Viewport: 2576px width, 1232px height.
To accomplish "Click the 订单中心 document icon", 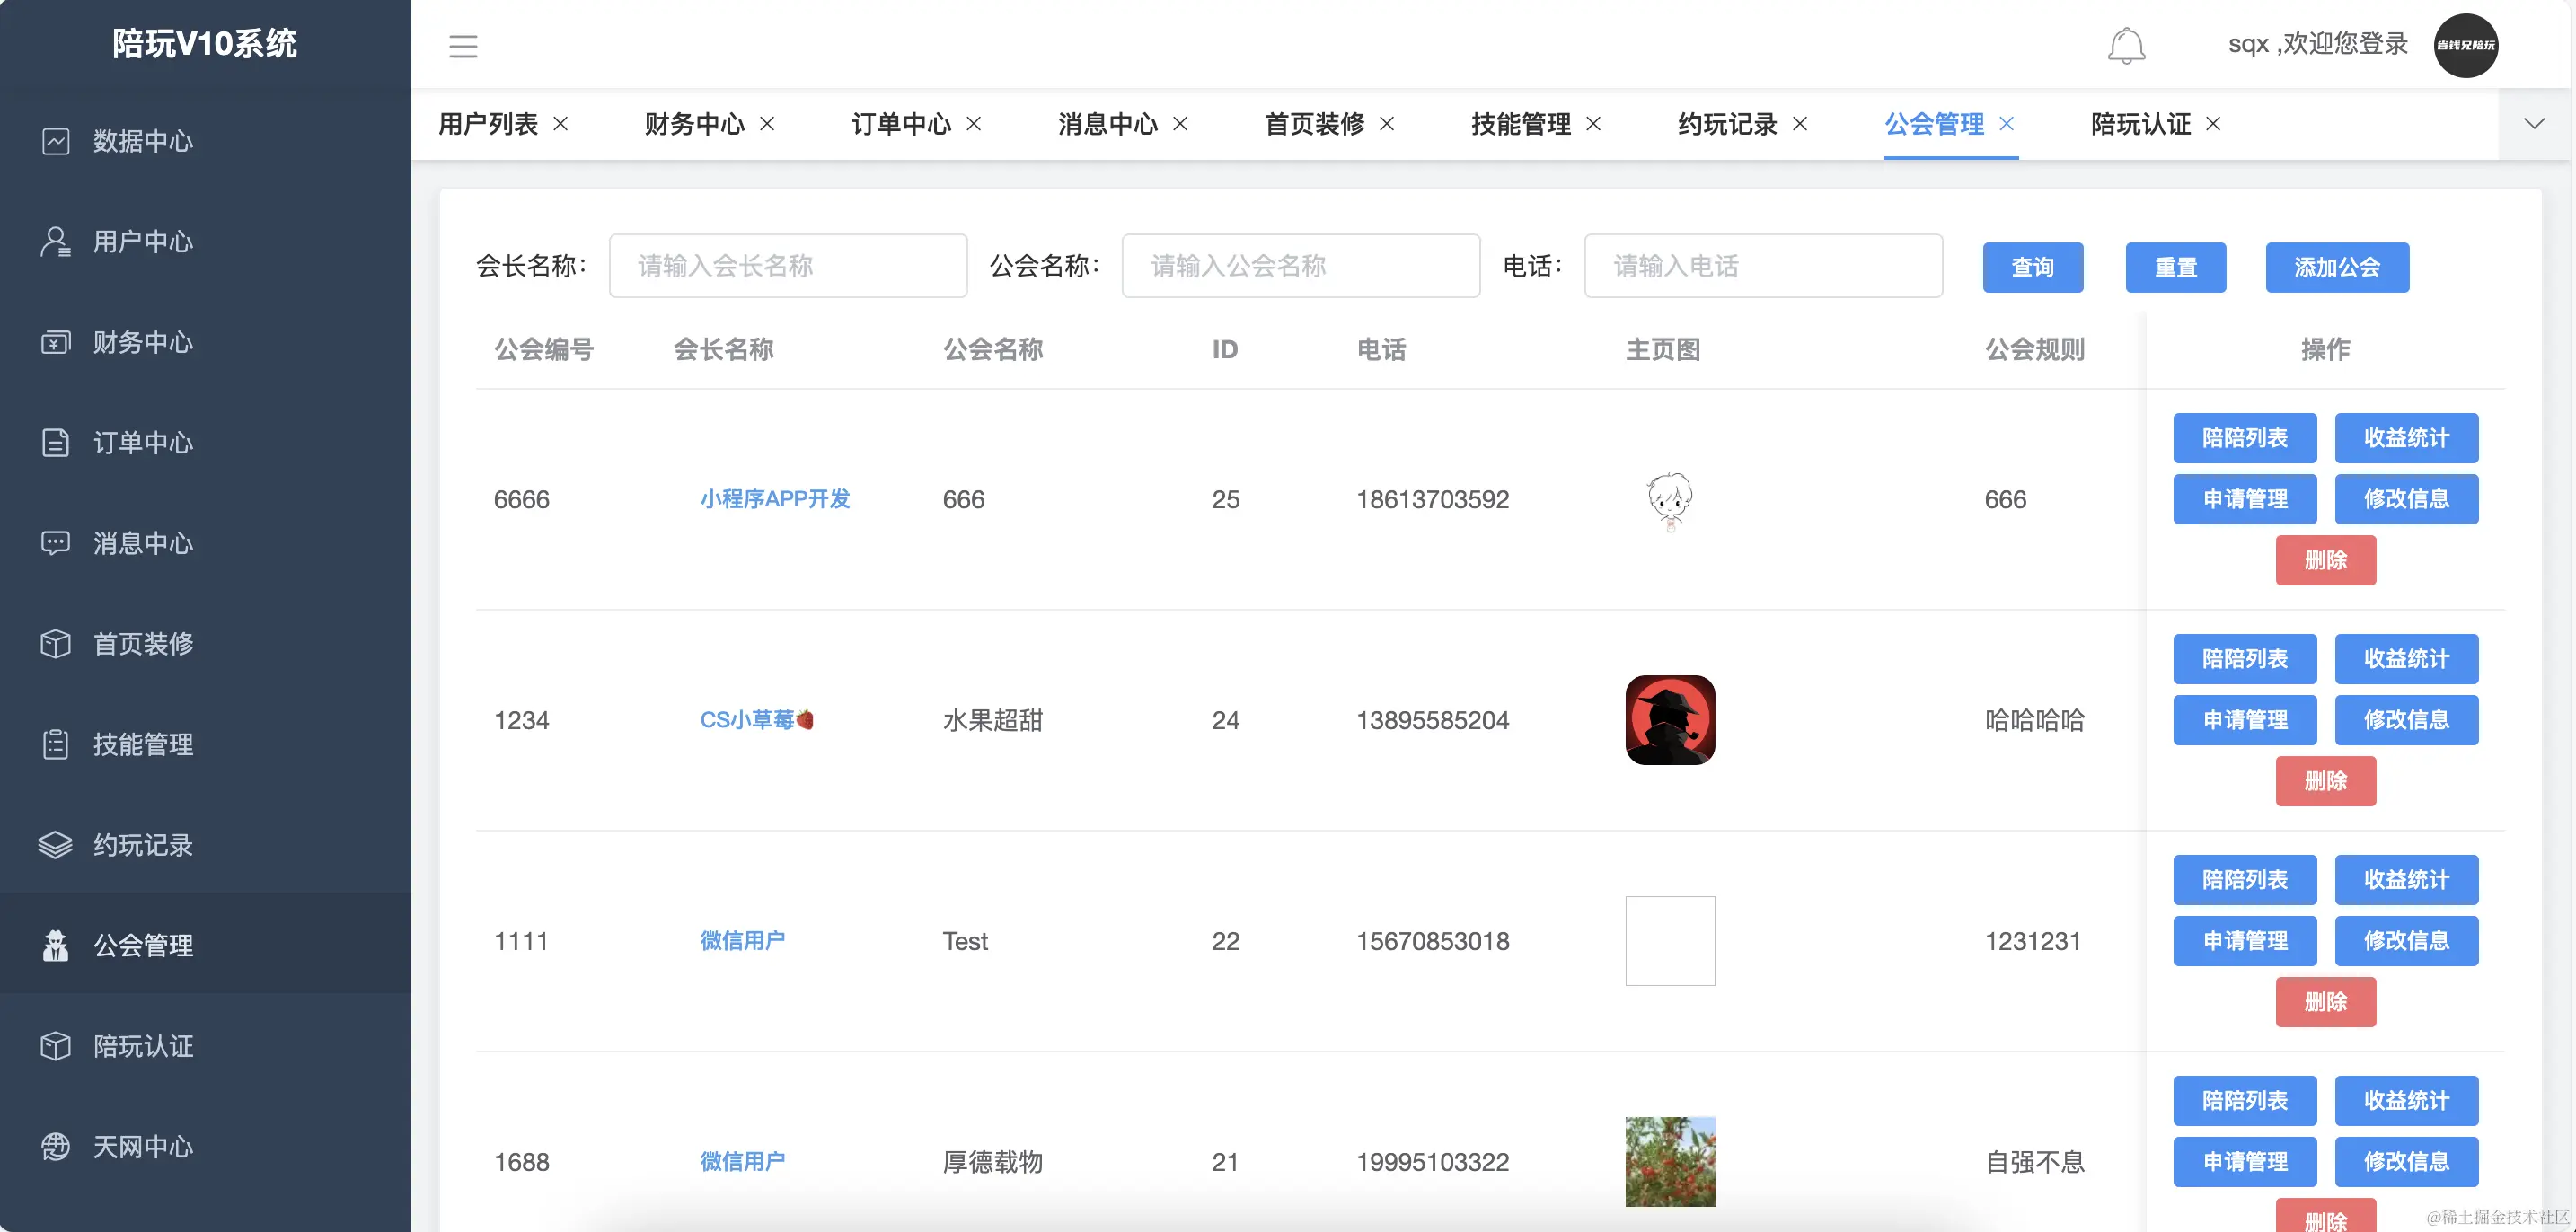I will point(56,443).
